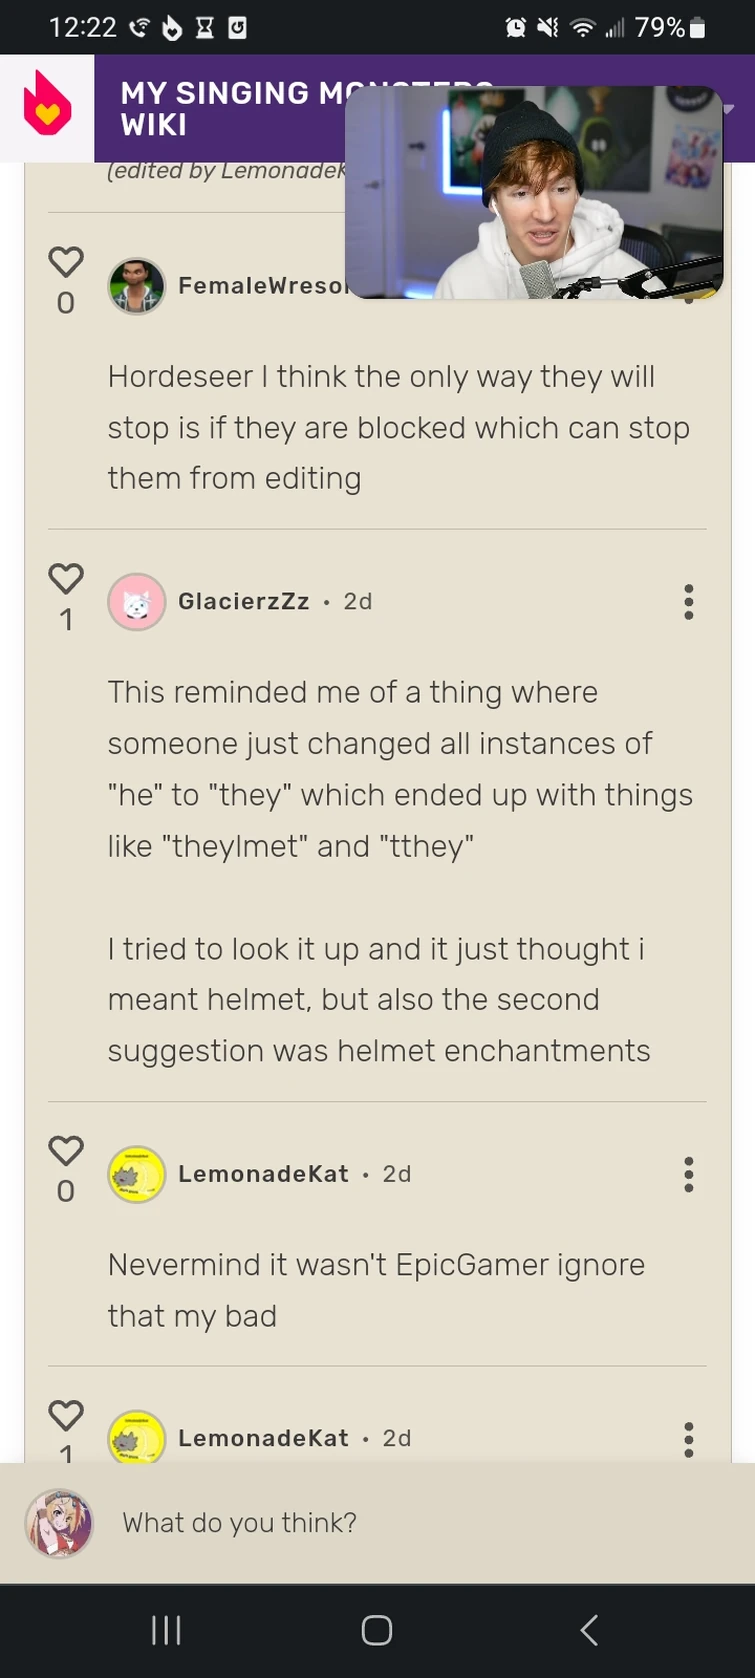Visit the LemonadeKat username above "Nevermind" comment
This screenshot has width=755, height=1678.
tap(263, 1175)
